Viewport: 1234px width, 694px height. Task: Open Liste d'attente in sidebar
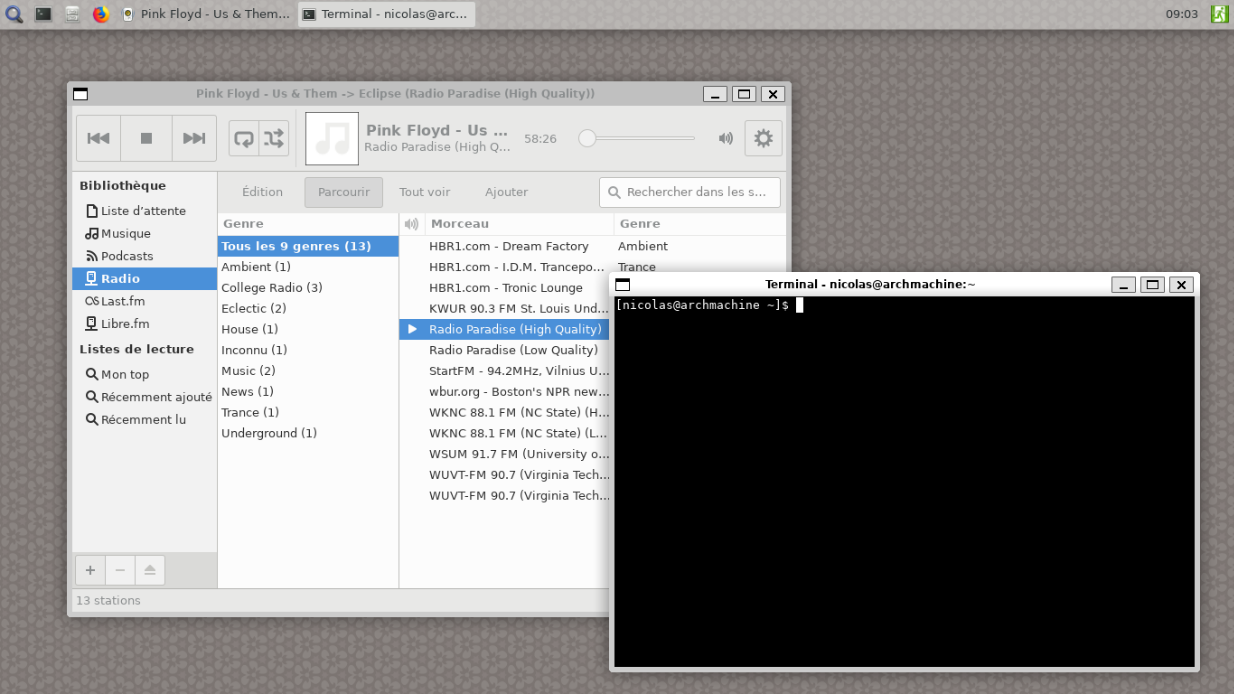click(x=144, y=211)
